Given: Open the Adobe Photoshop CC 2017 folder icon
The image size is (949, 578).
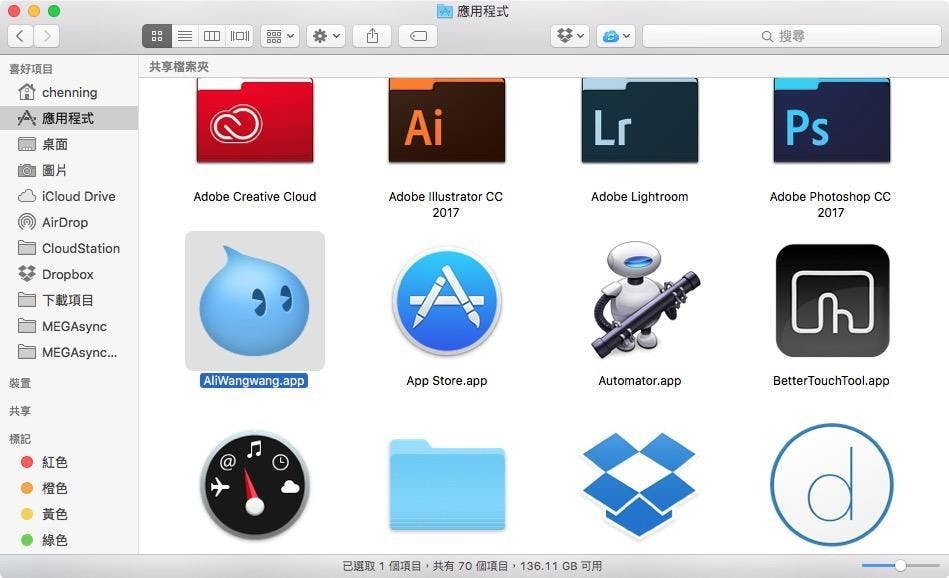Looking at the screenshot, I should pos(832,121).
